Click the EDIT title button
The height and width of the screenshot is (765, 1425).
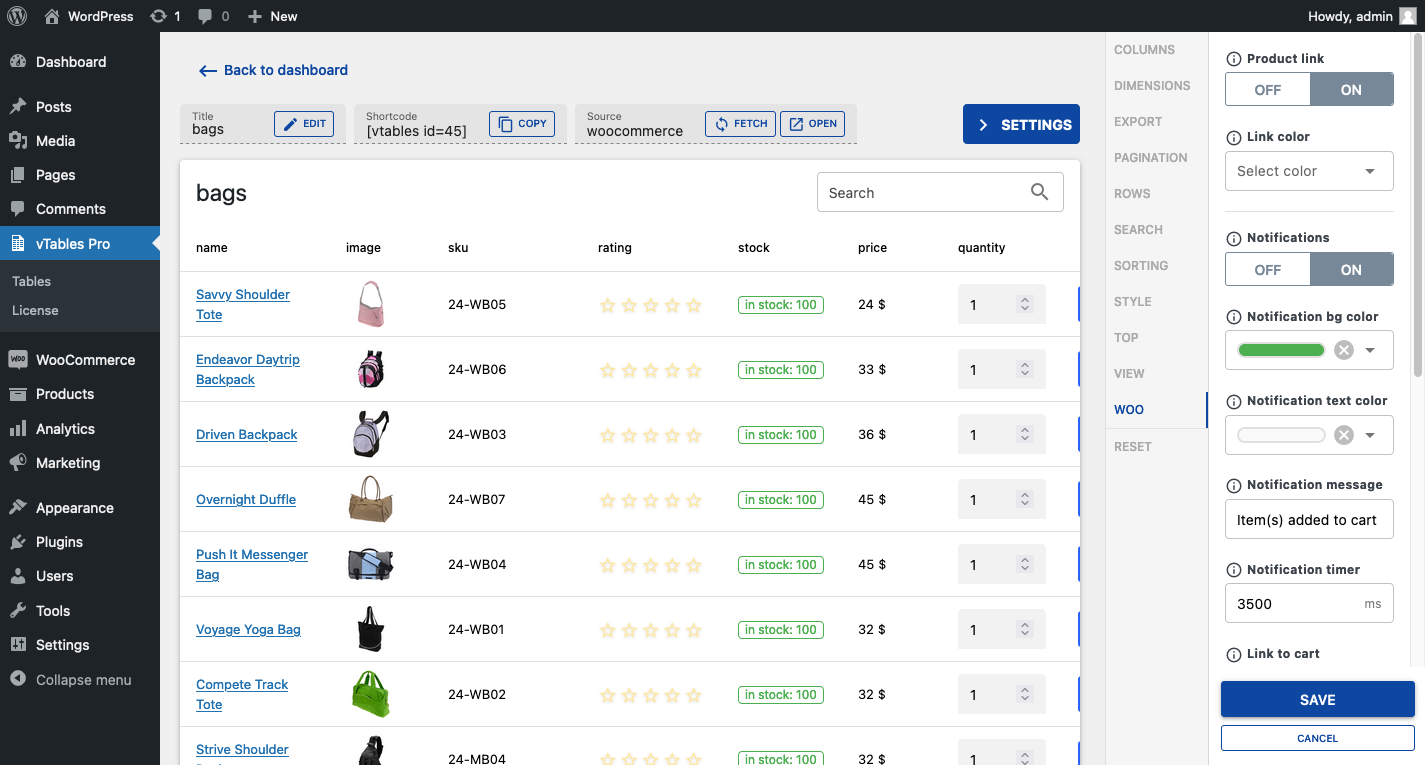tap(304, 124)
